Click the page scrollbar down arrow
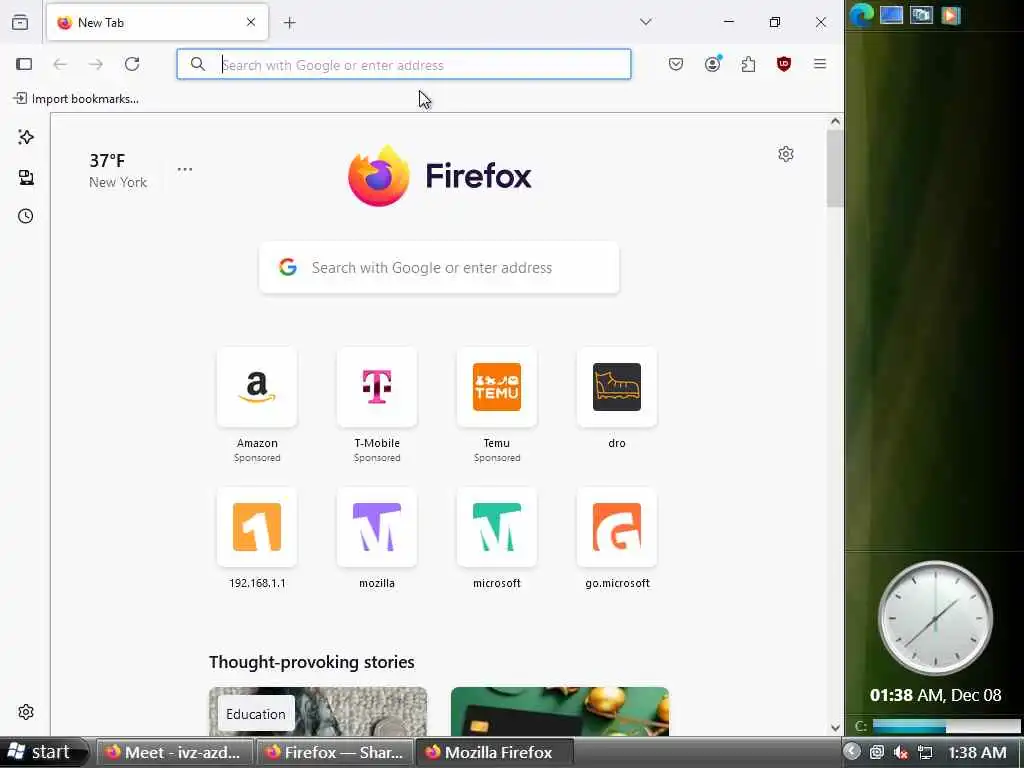This screenshot has height=768, width=1024. 835,728
